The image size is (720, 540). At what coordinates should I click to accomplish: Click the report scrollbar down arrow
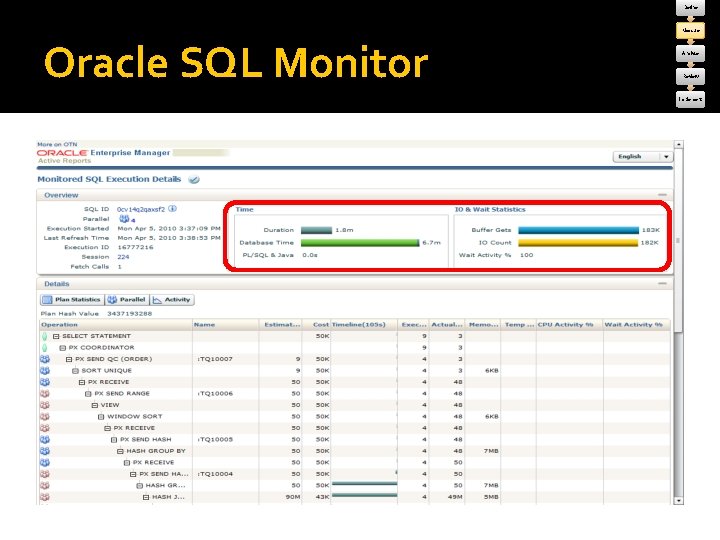679,501
